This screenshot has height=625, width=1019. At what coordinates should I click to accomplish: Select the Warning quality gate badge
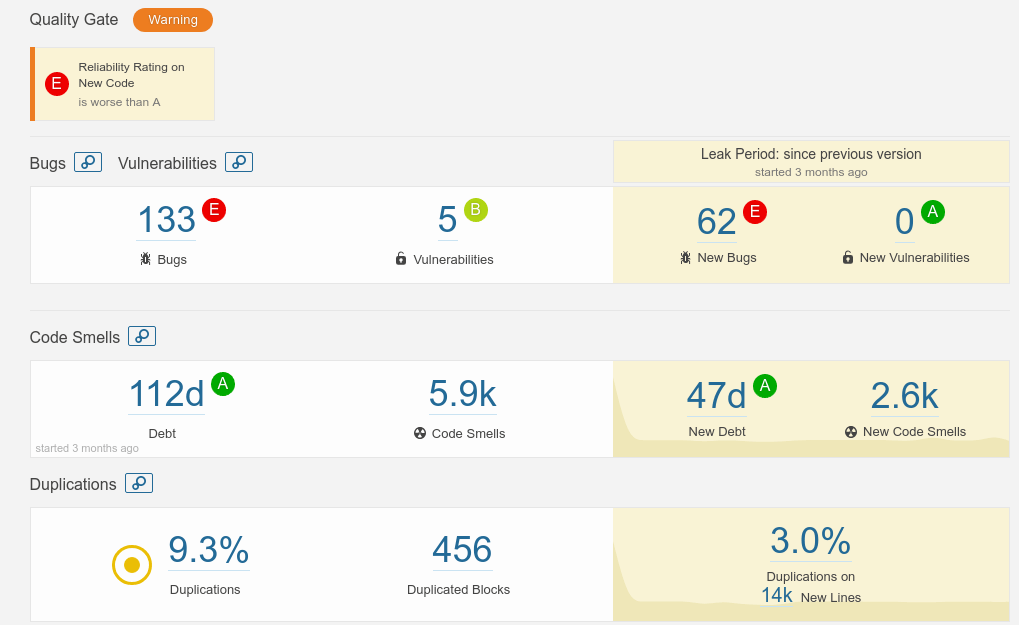click(x=172, y=19)
